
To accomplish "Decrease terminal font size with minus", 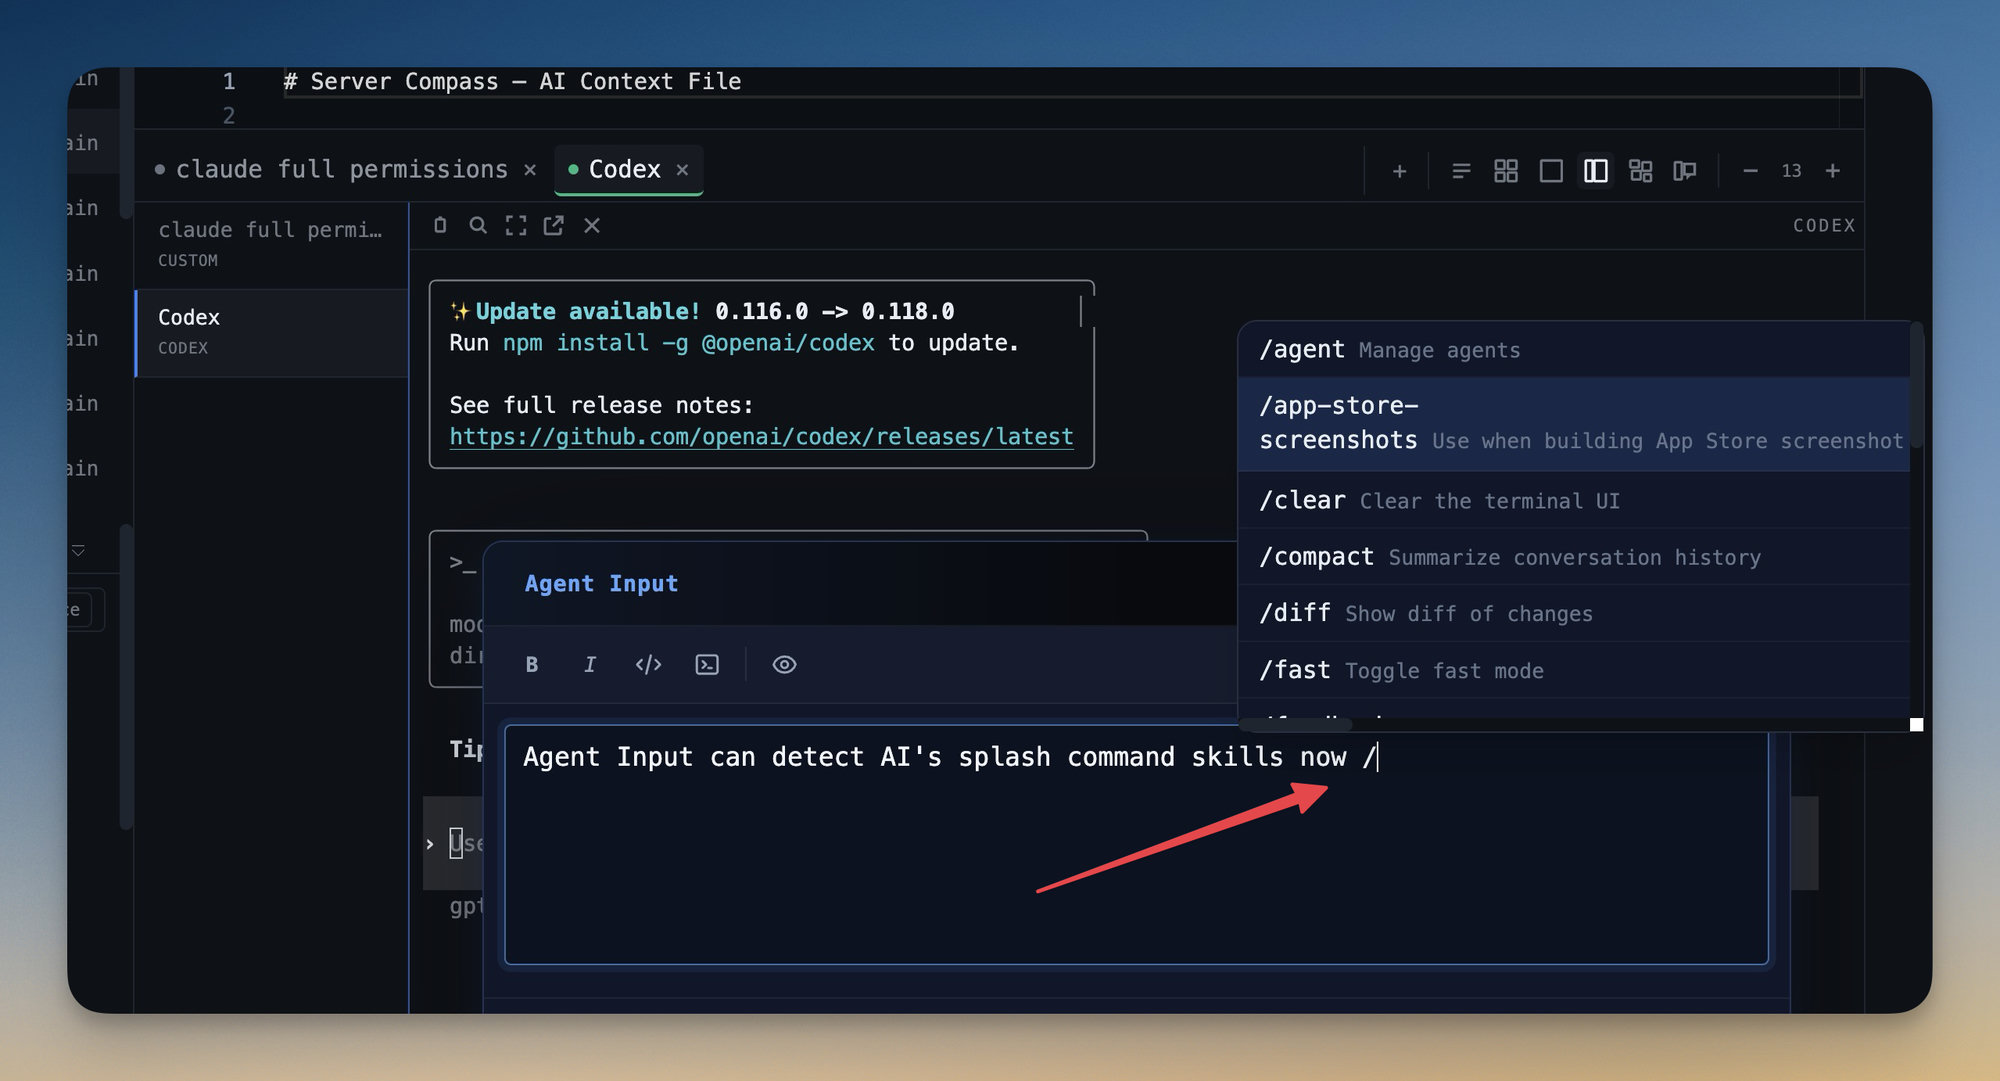I will [1750, 171].
